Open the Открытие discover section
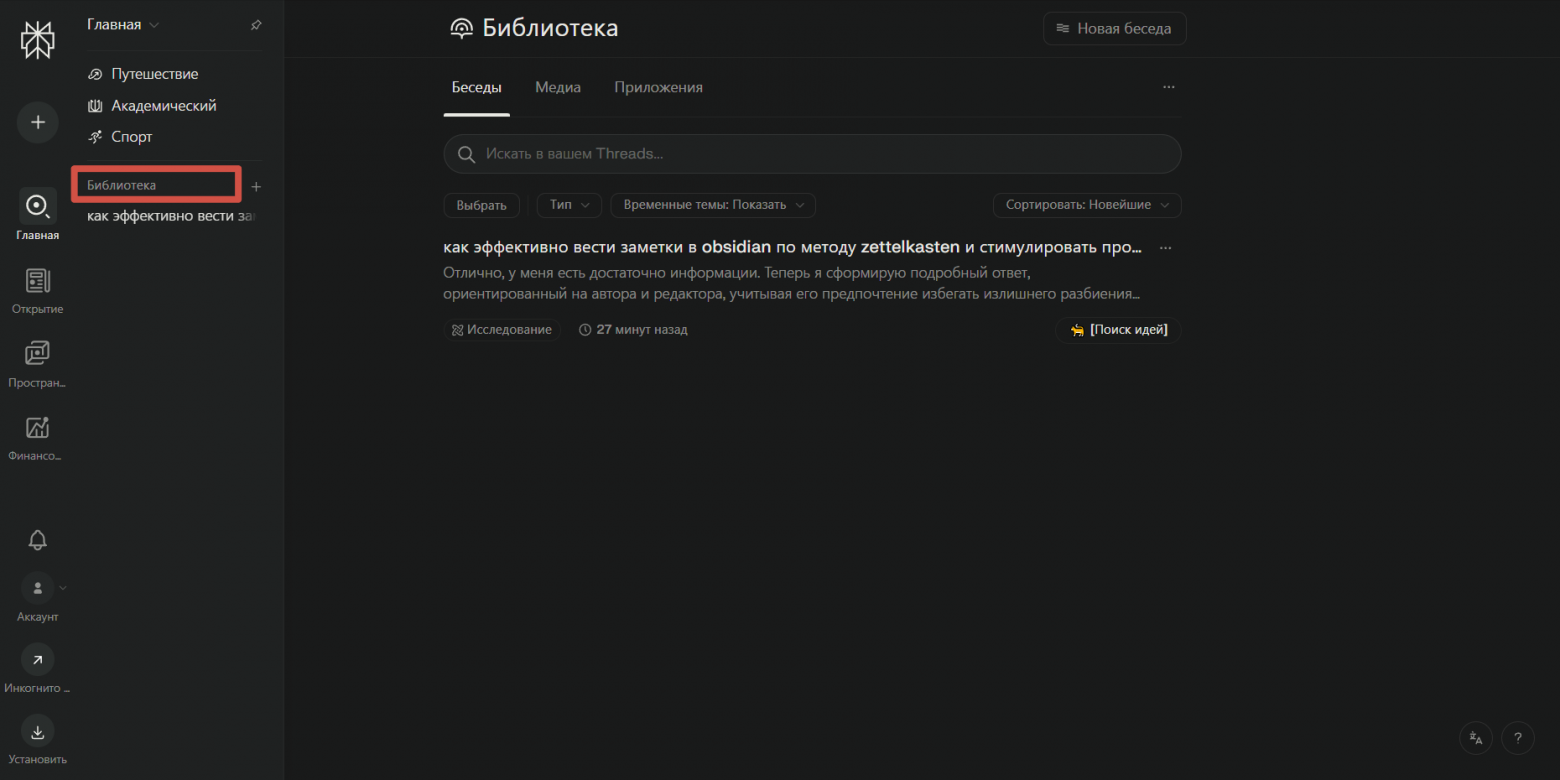This screenshot has height=780, width=1560. coord(38,282)
